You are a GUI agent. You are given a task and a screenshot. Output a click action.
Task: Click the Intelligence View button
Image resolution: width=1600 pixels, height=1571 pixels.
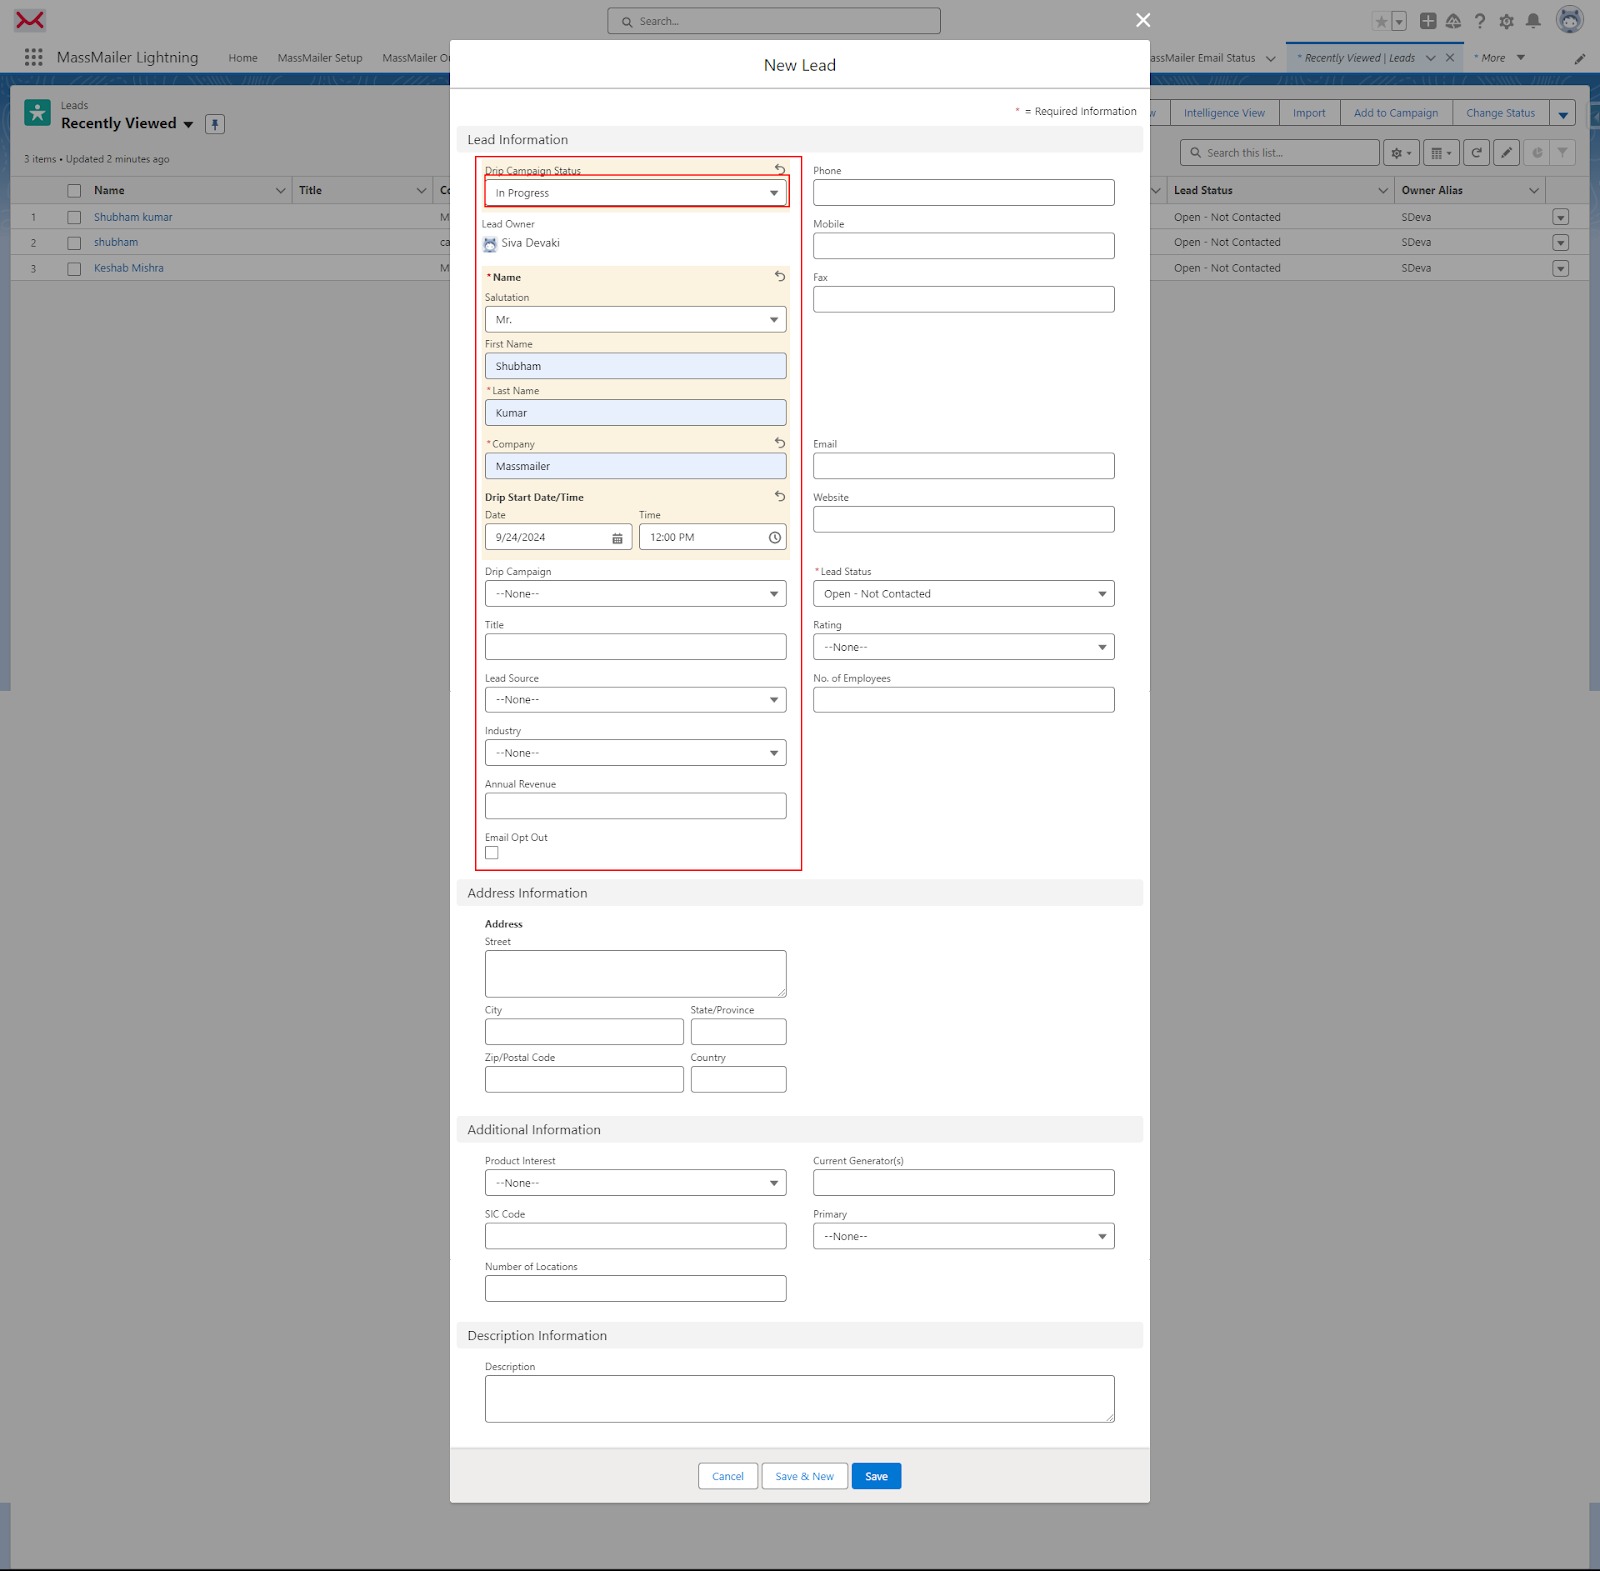(1224, 113)
